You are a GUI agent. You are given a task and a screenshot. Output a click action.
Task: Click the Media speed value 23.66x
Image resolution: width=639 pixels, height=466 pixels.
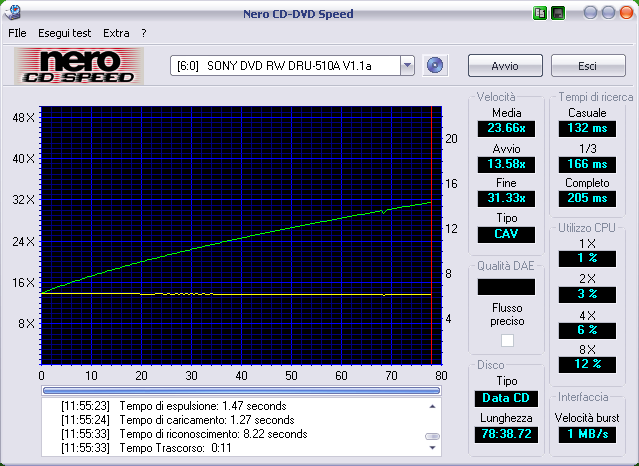click(x=506, y=128)
